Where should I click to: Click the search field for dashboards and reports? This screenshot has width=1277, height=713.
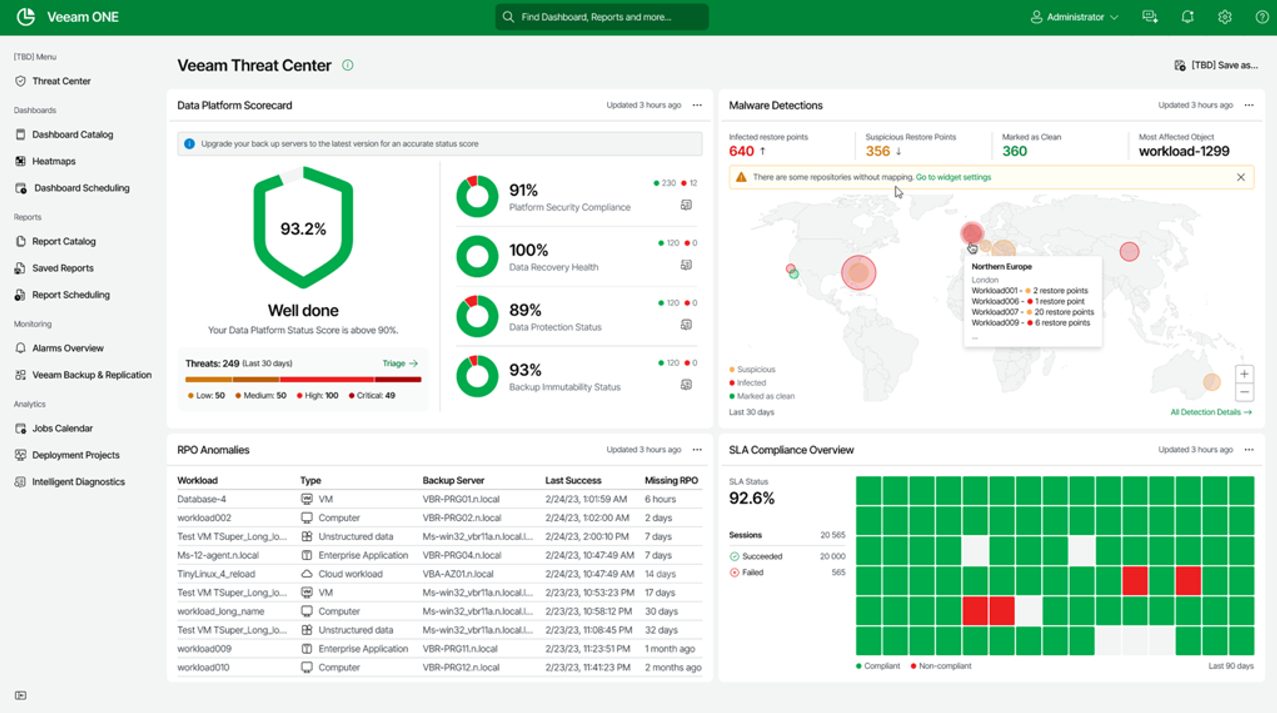coord(602,17)
